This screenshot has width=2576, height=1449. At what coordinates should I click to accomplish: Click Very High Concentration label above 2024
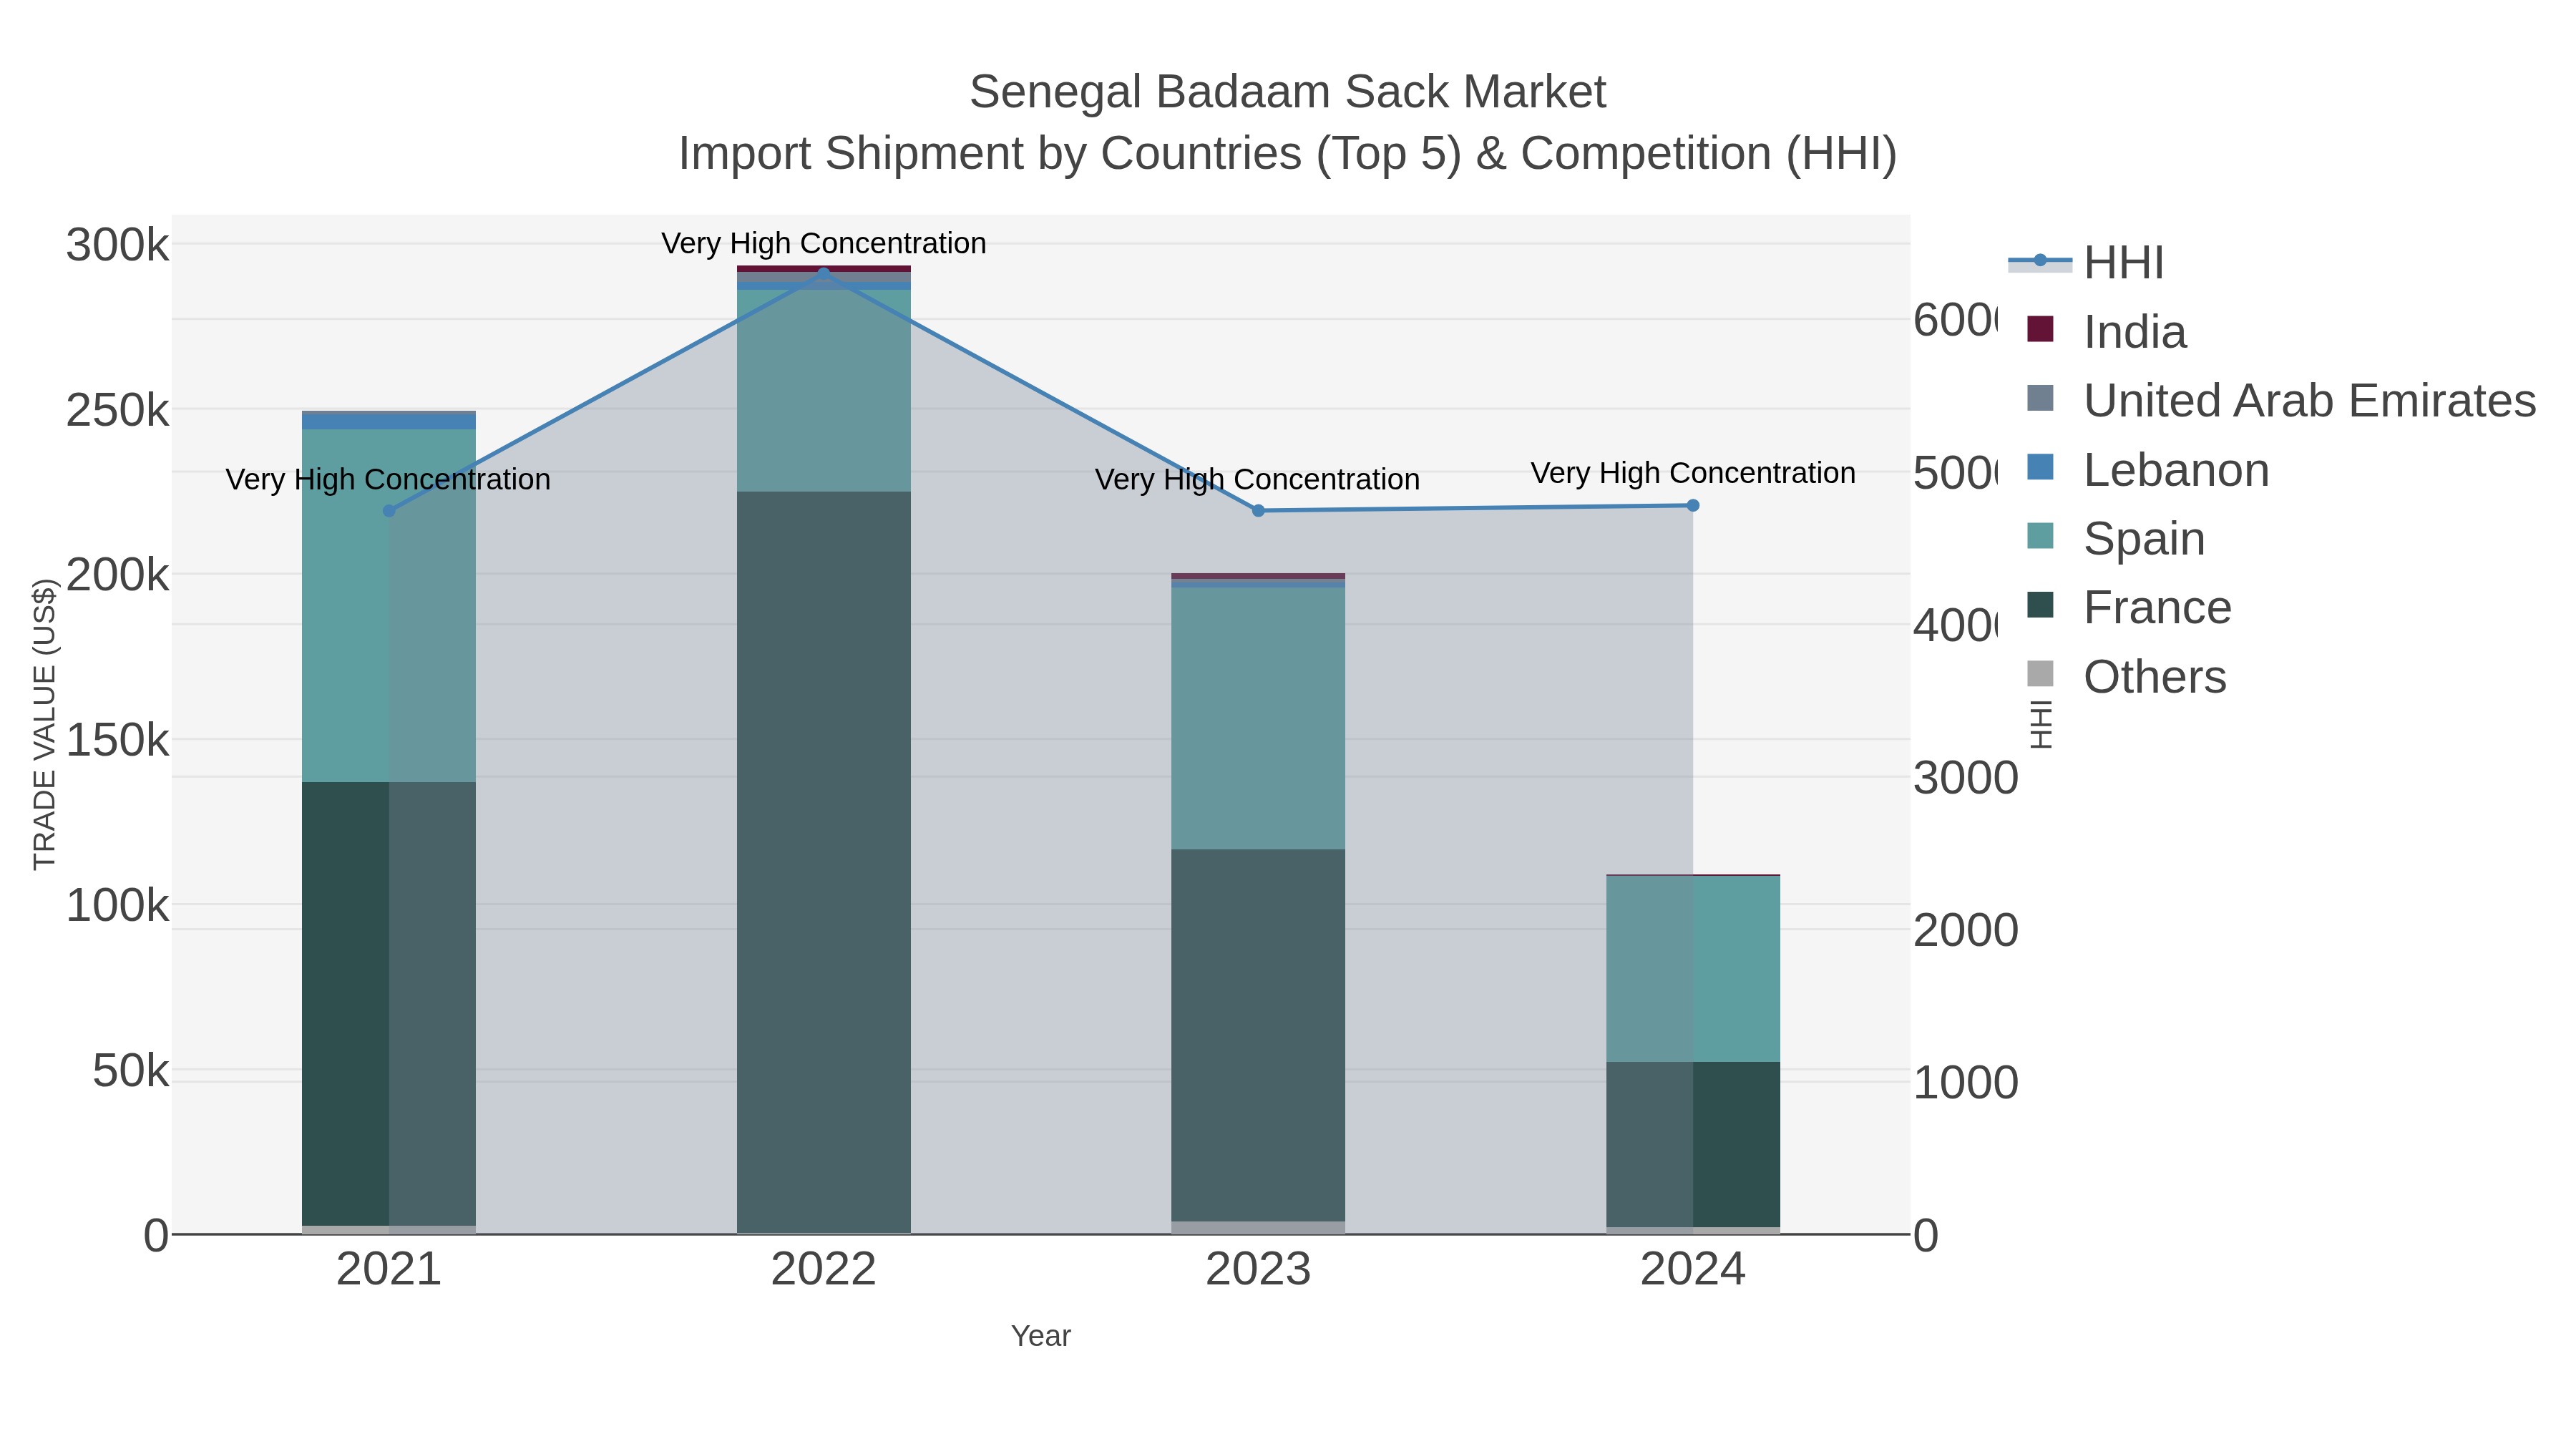tap(1693, 473)
